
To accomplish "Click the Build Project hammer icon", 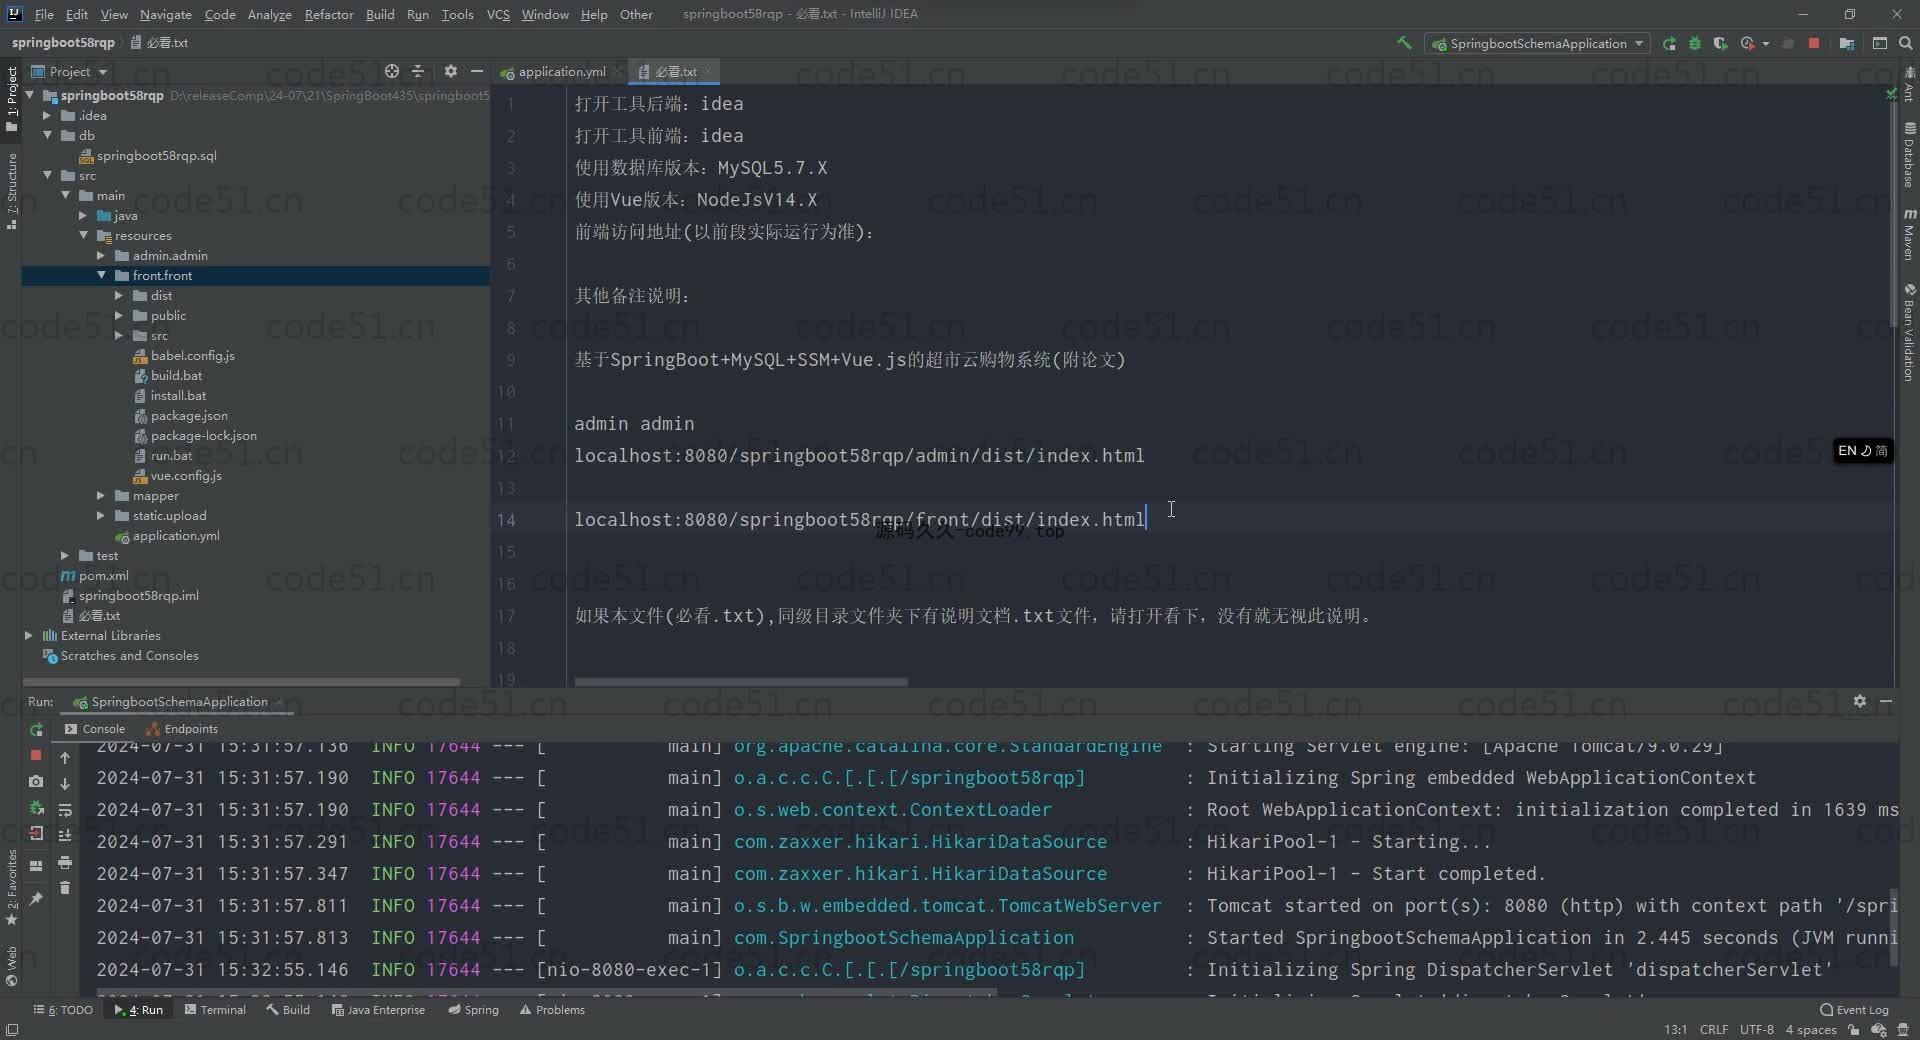I will (x=1404, y=43).
